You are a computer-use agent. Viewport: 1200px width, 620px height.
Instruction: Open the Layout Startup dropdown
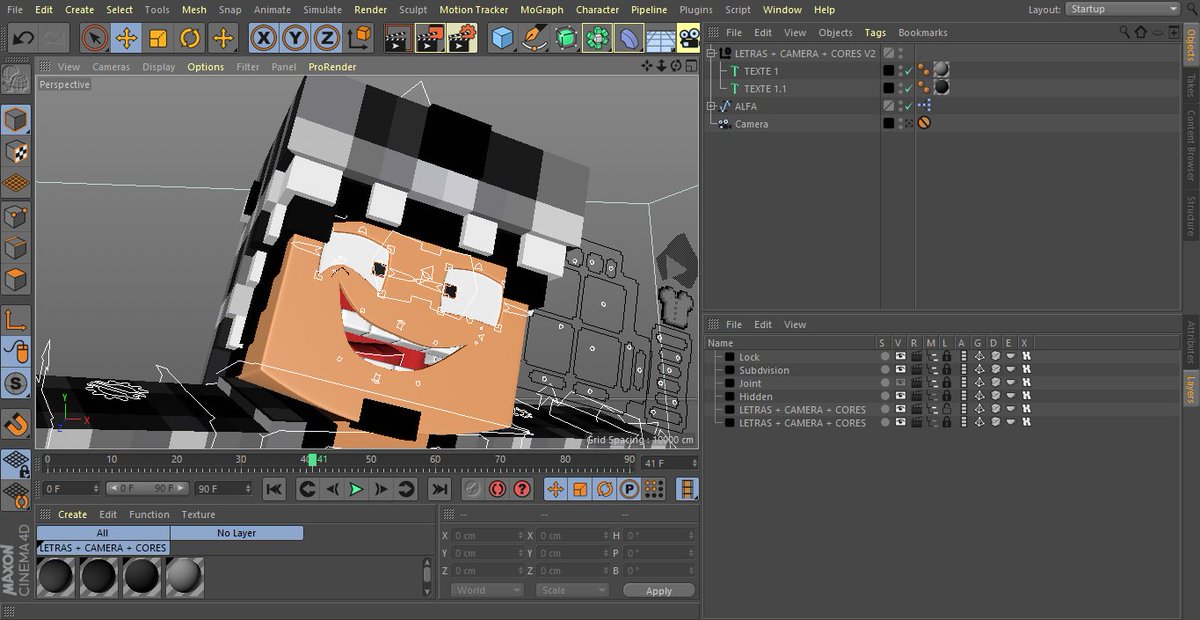[x=1122, y=9]
